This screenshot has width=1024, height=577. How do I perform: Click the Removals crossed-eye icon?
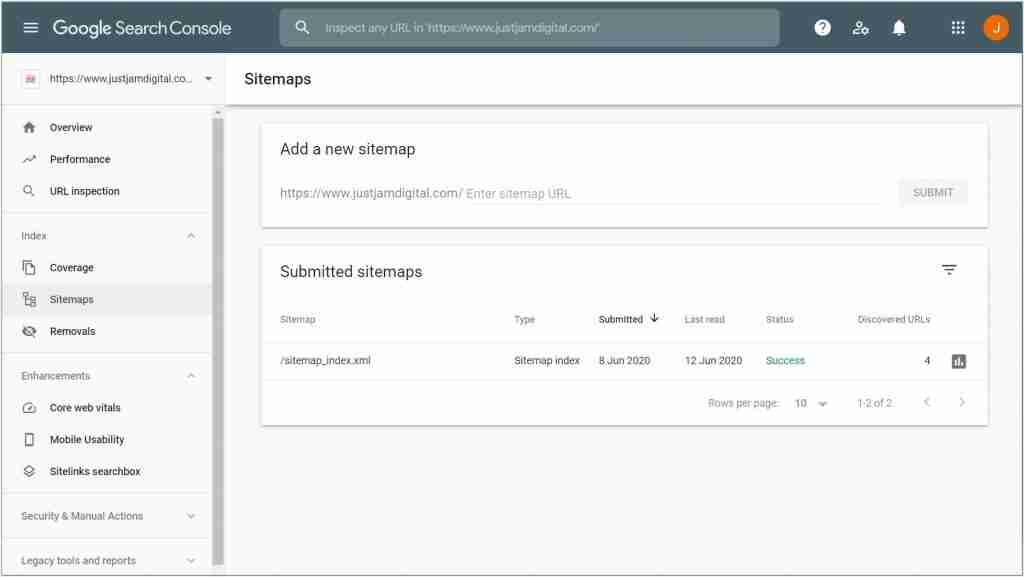coord(29,332)
